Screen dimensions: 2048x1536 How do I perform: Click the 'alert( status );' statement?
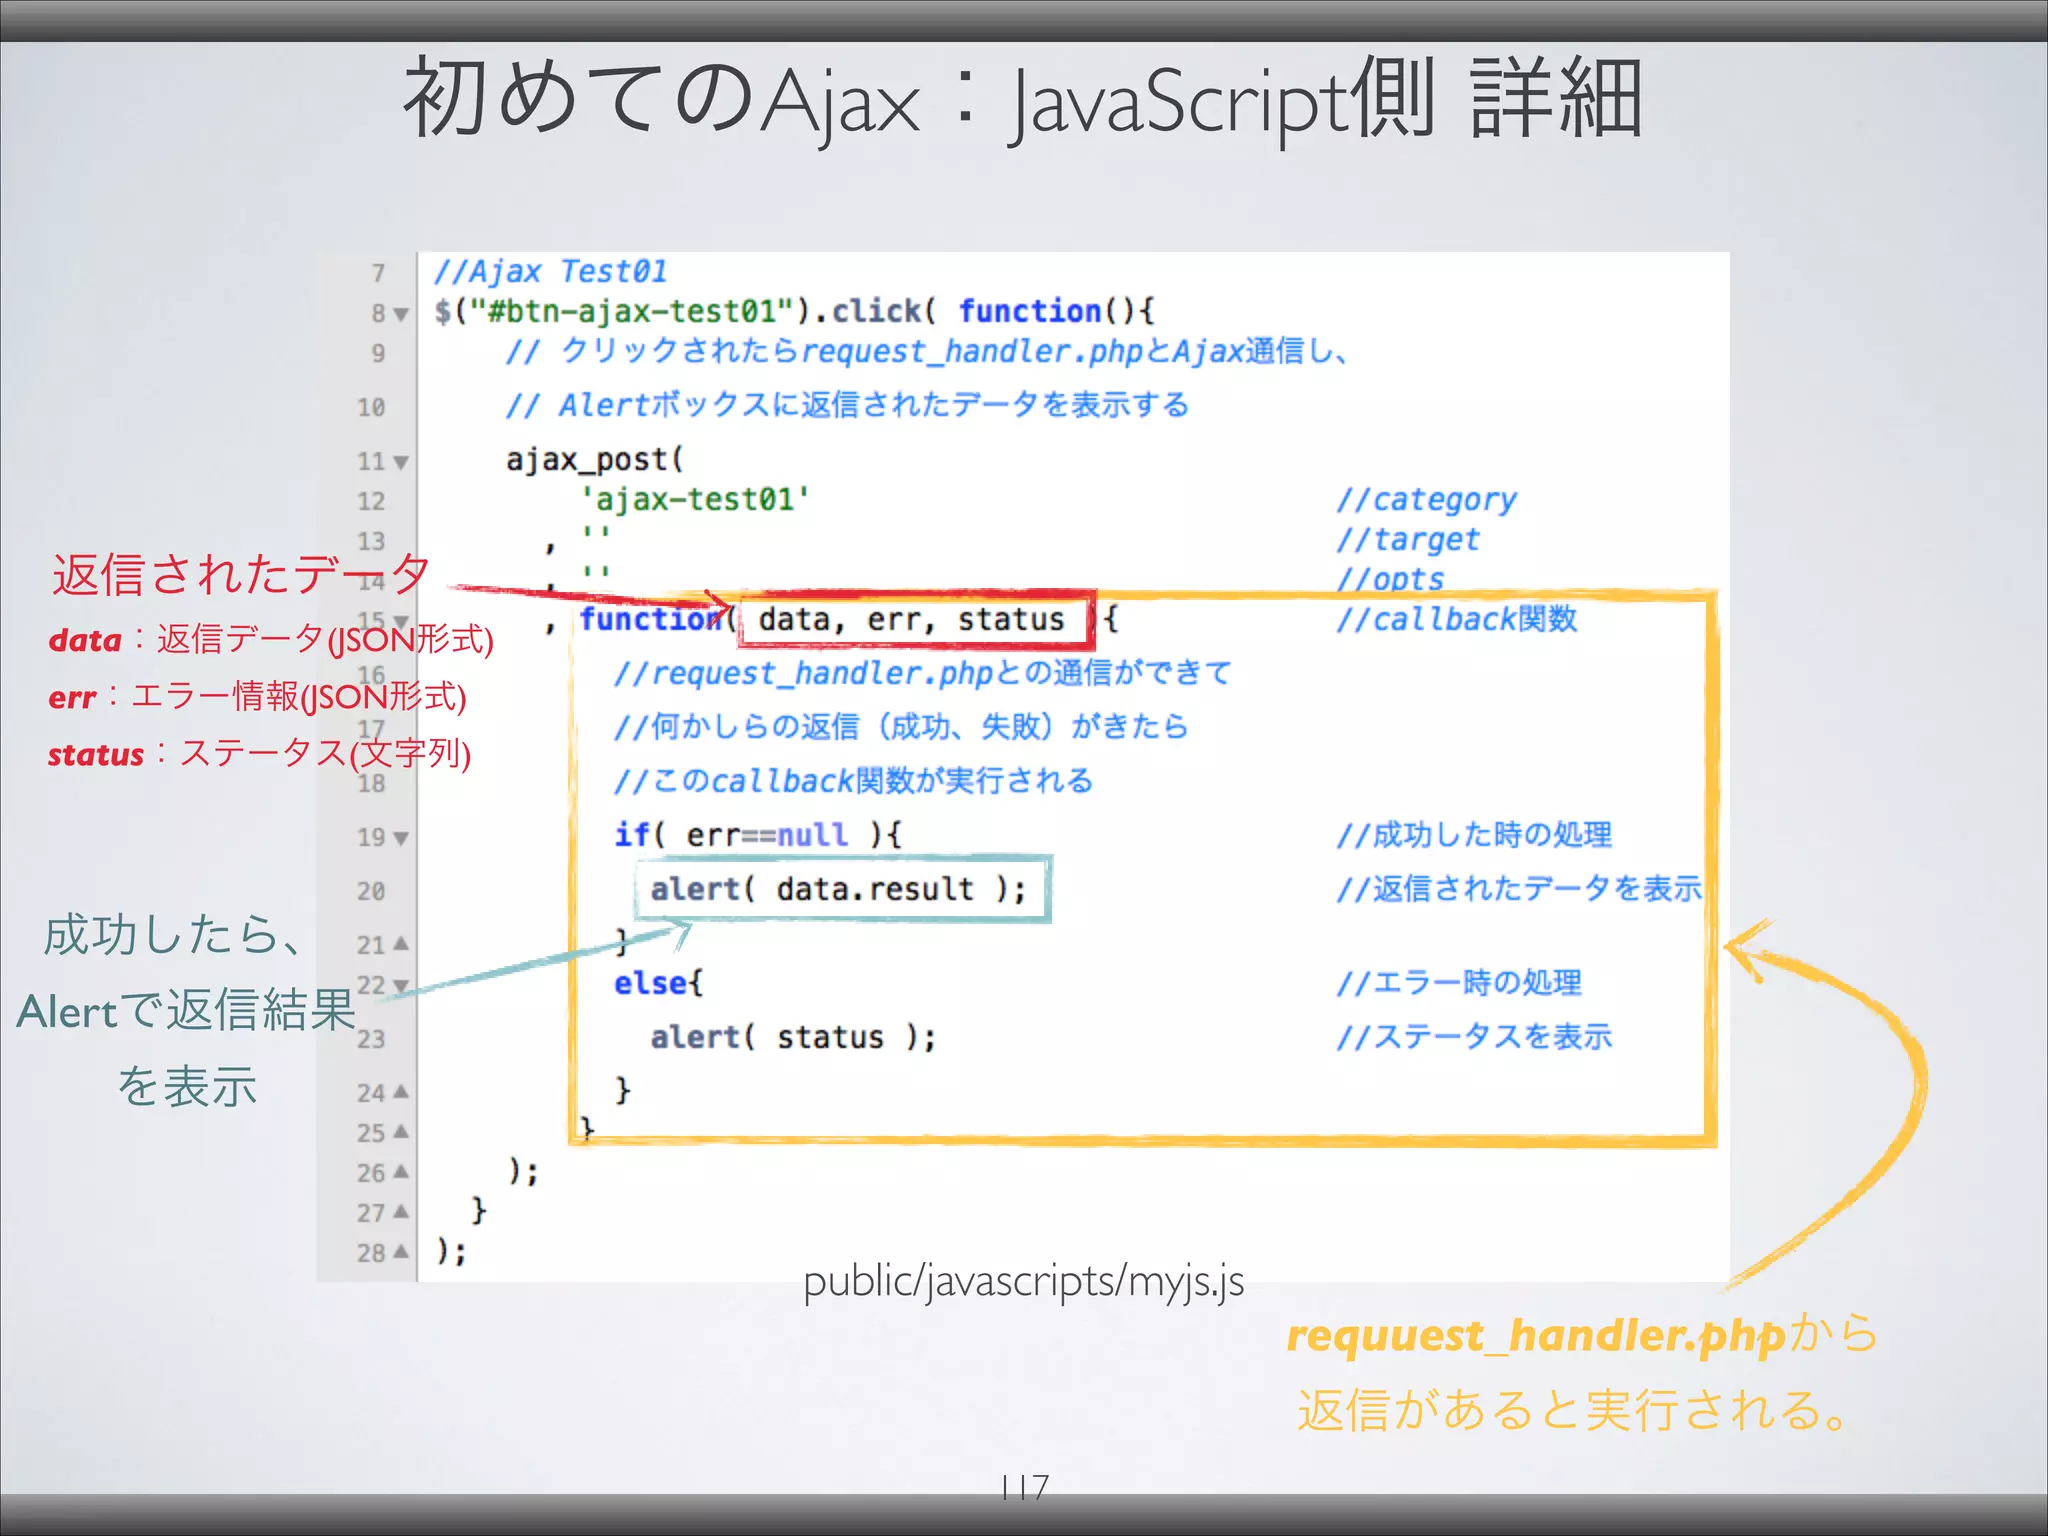[793, 1037]
